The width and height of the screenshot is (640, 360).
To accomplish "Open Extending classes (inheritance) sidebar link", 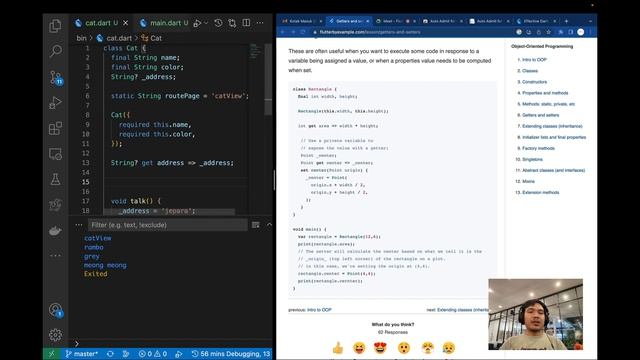I will (x=552, y=126).
